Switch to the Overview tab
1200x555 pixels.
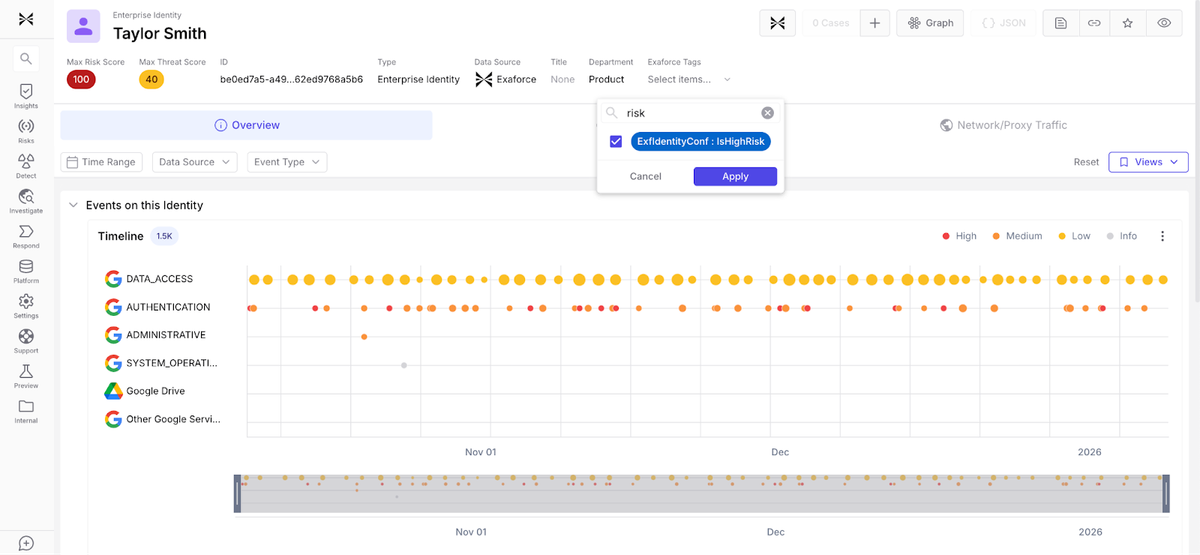pos(246,125)
